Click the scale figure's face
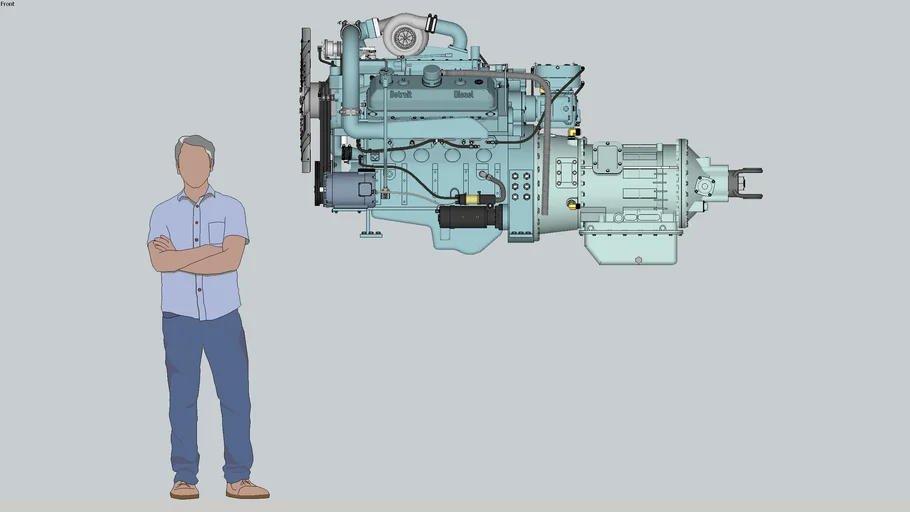The image size is (910, 512). click(194, 164)
